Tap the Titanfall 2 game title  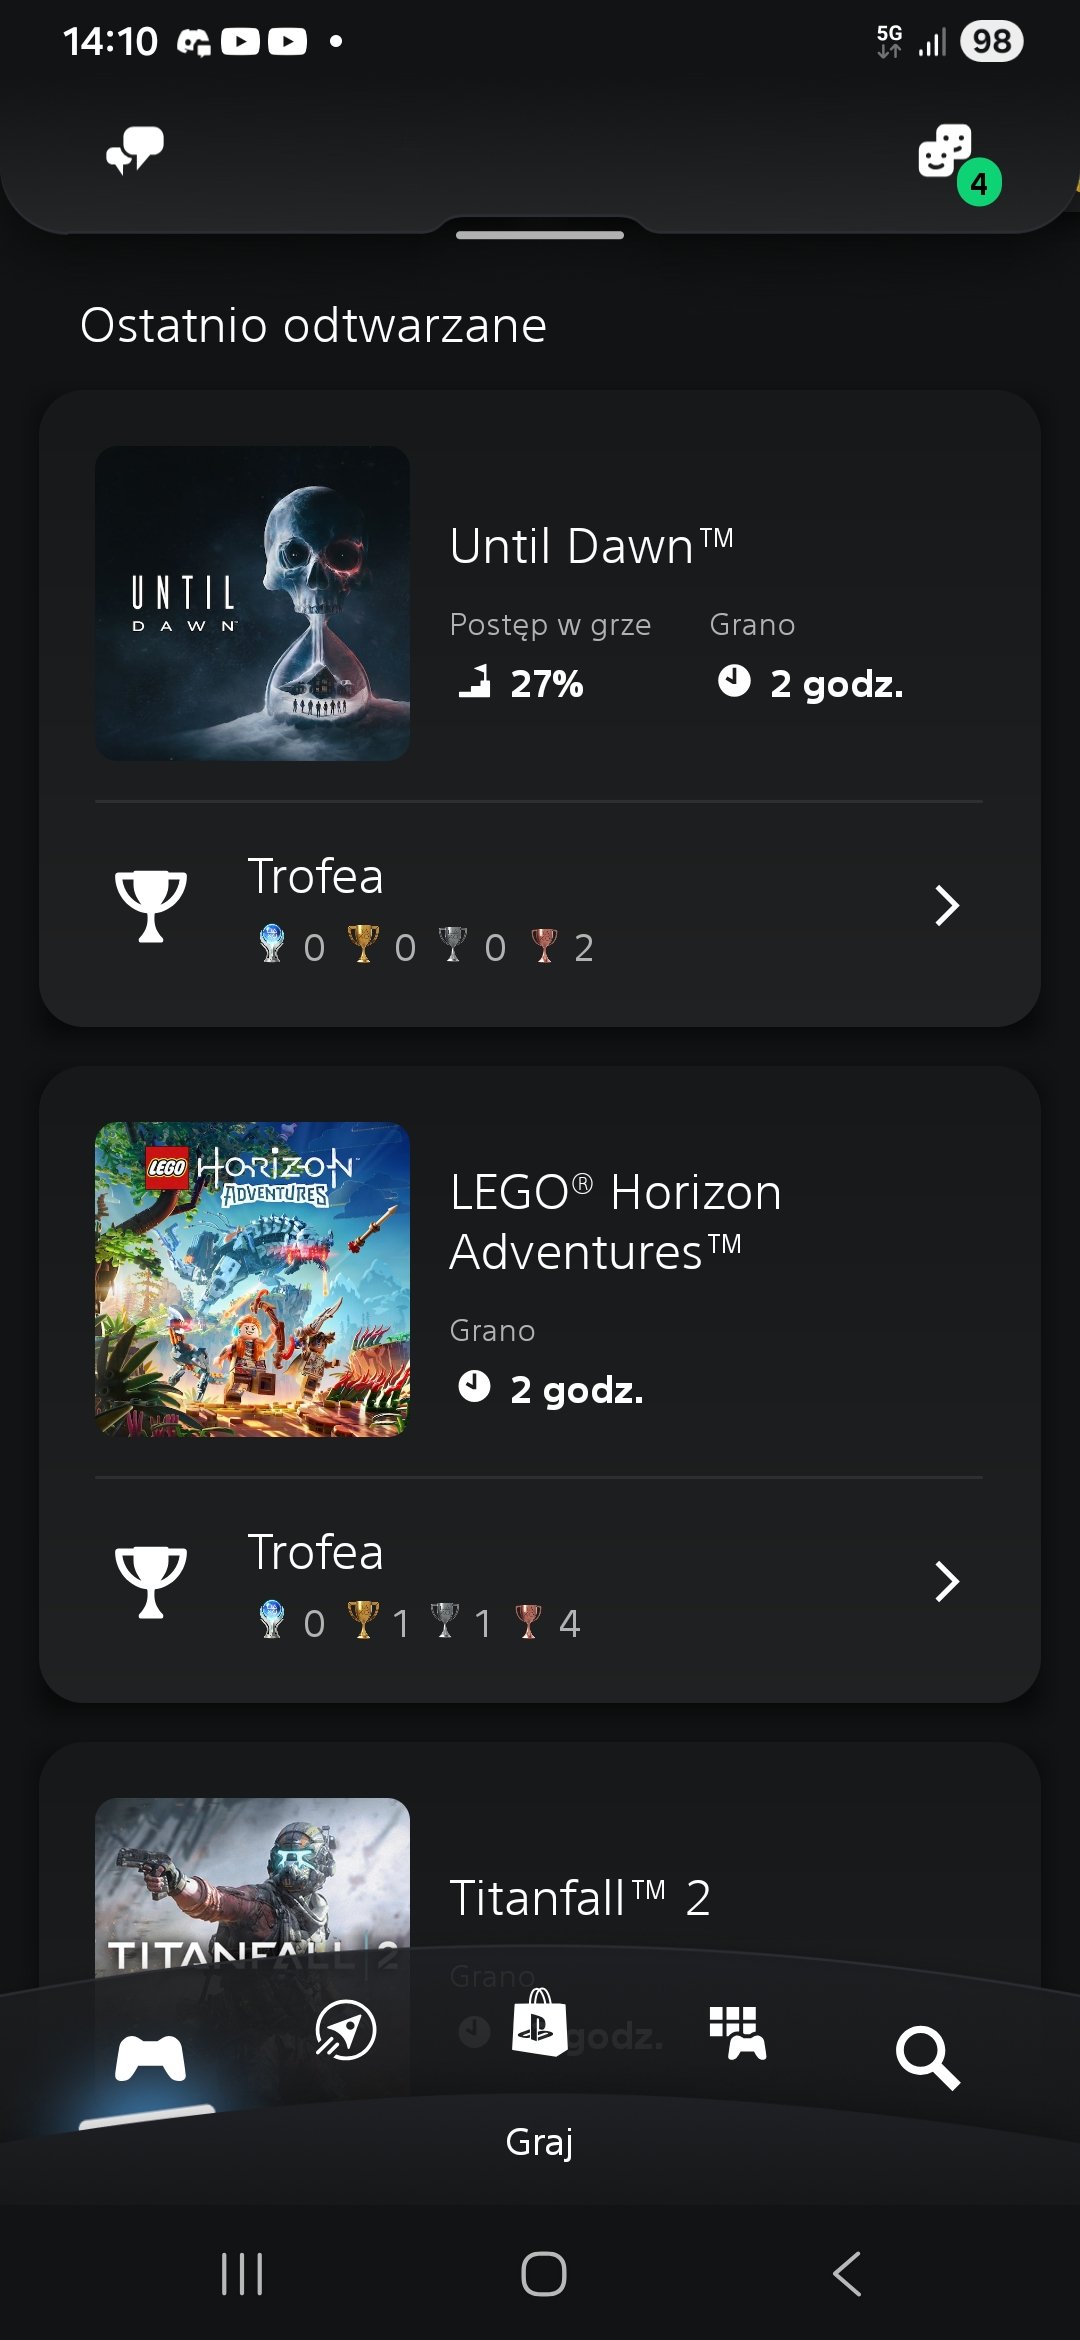(x=580, y=1898)
